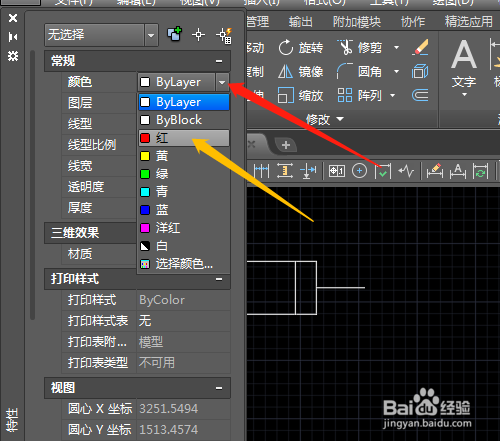
Task: Click the Explode box icon
Action: click(x=420, y=71)
